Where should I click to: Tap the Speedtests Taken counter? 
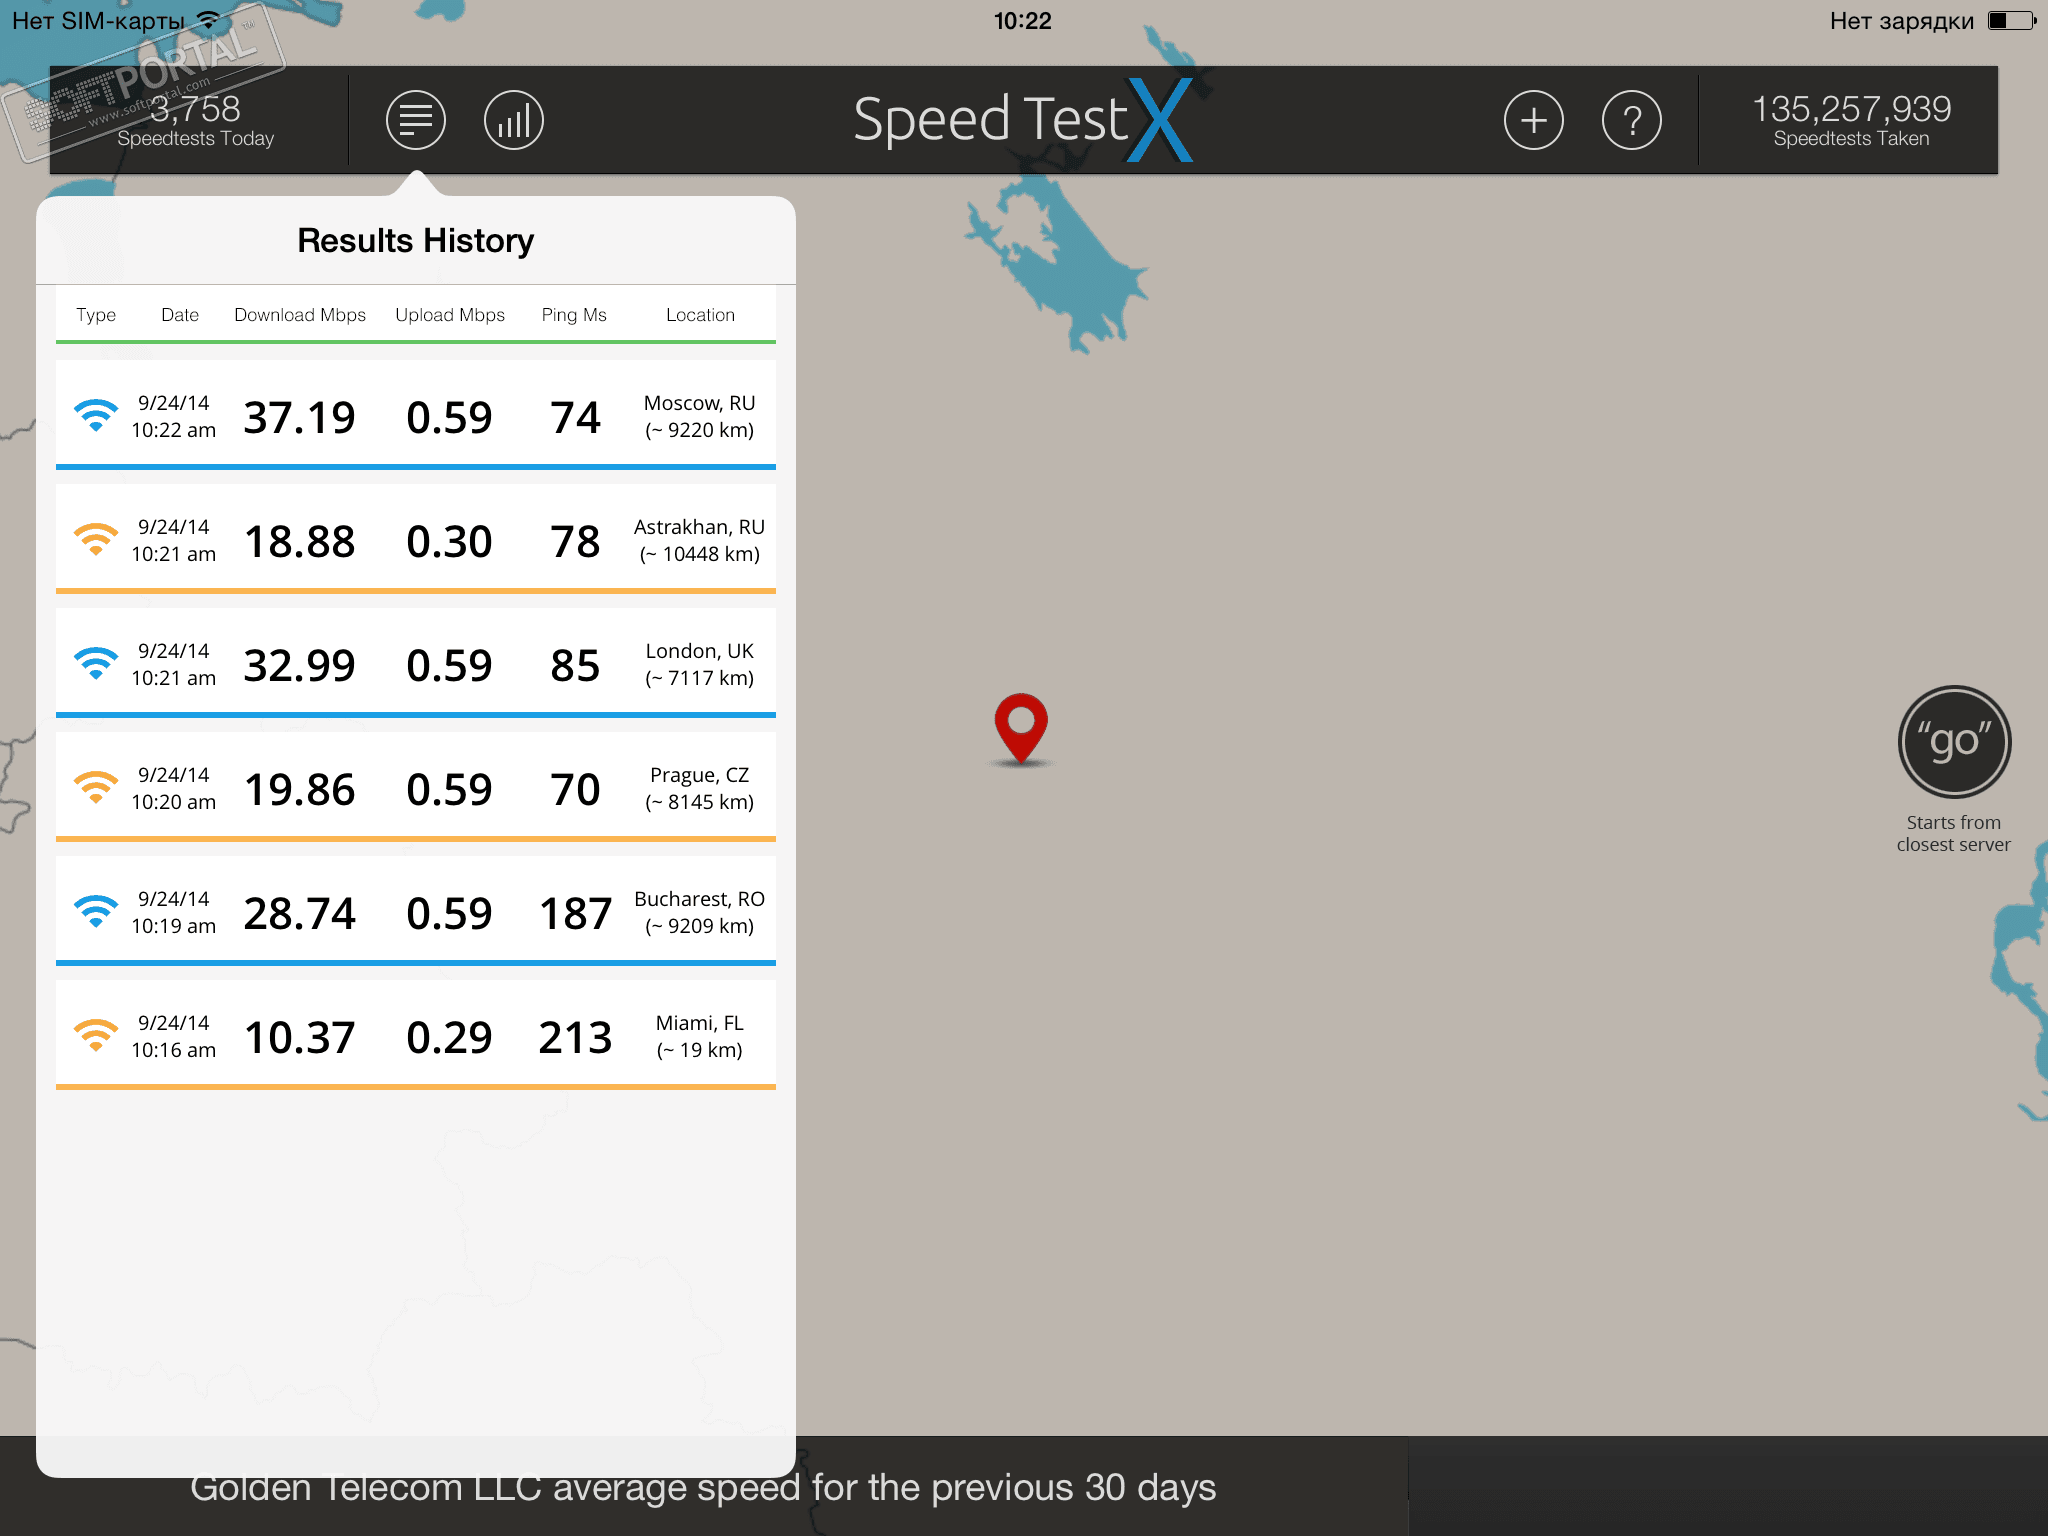[x=1851, y=120]
